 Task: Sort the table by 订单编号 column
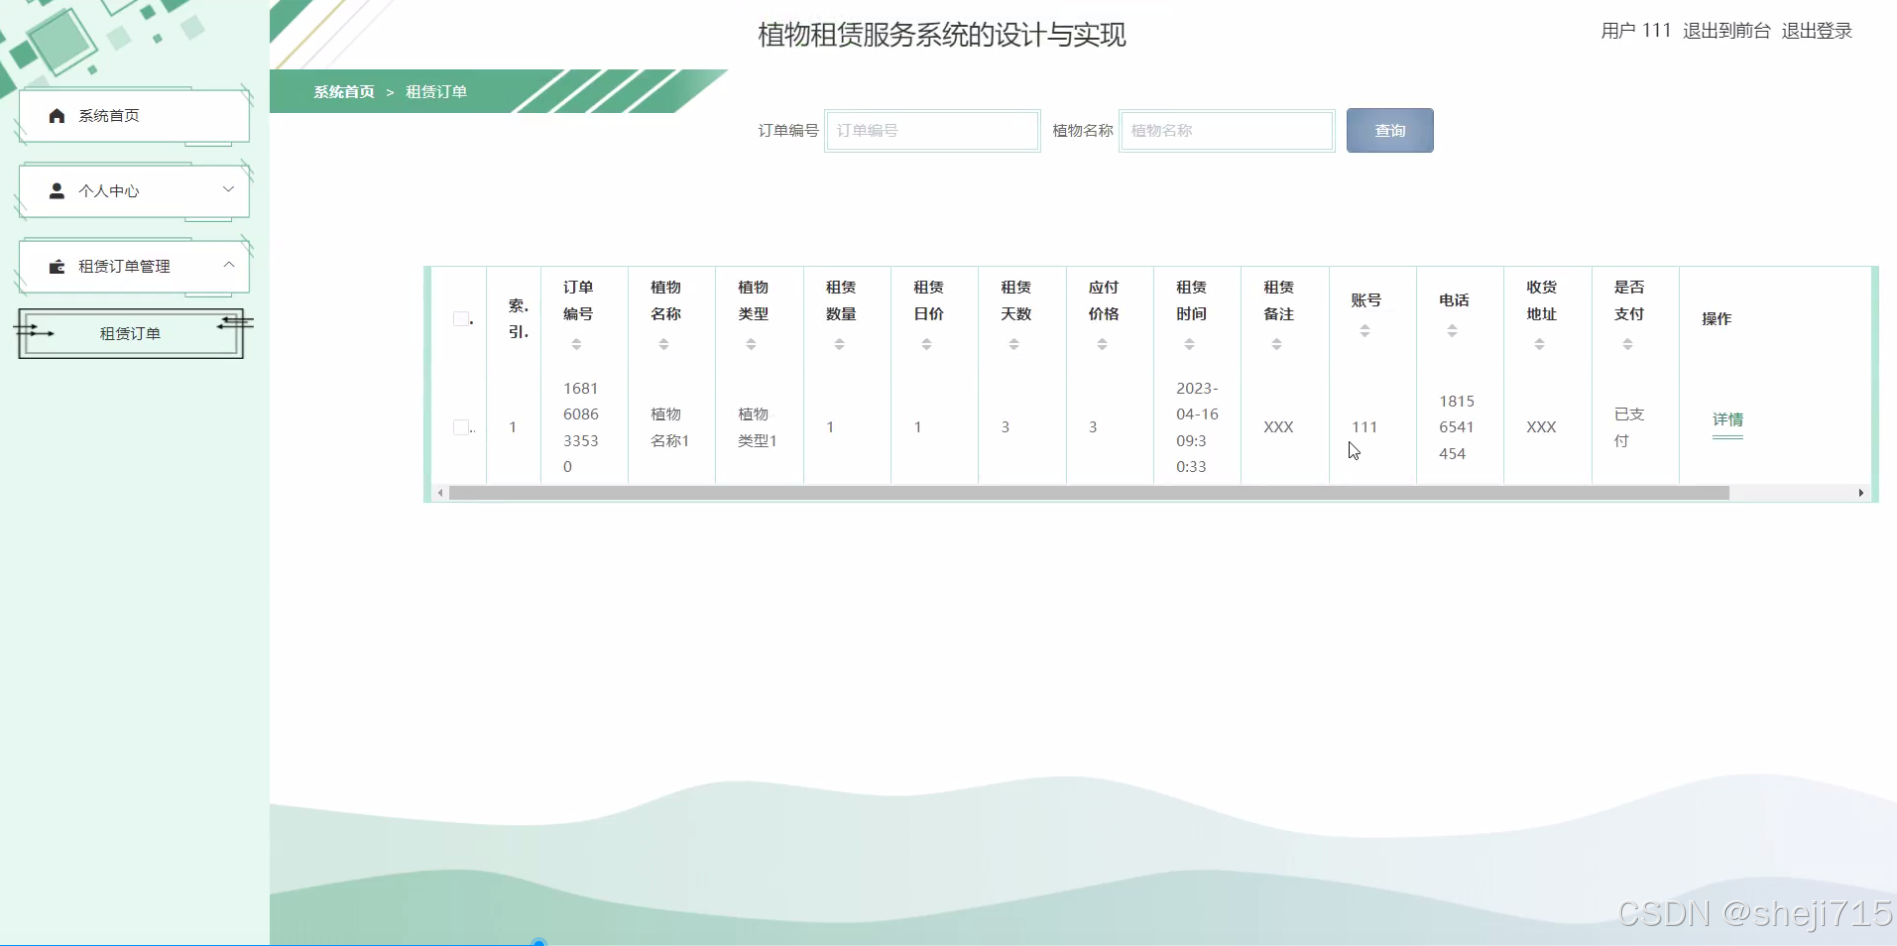tap(576, 343)
